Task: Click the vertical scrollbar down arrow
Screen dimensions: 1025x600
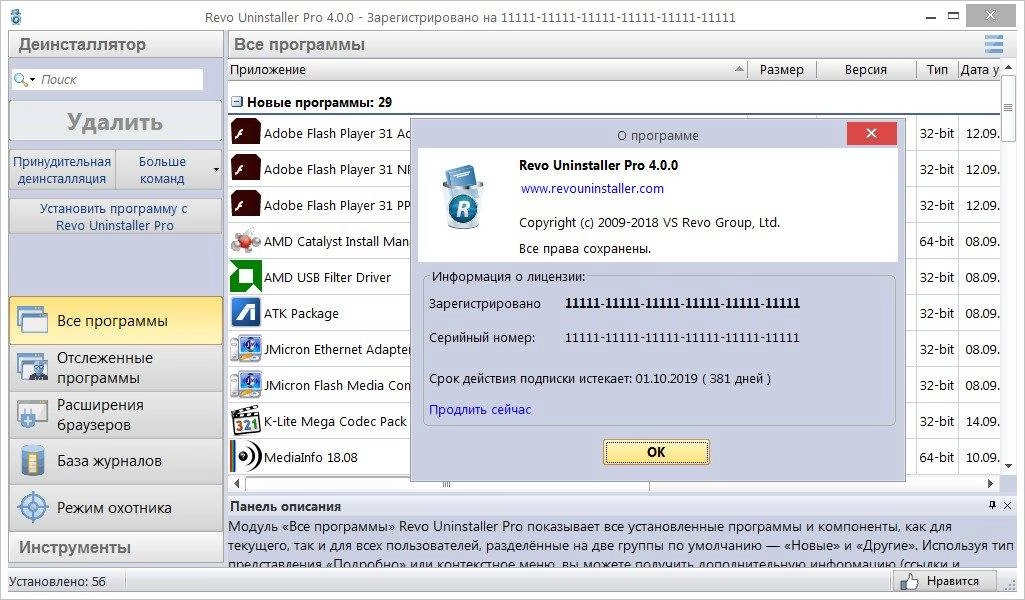Action: 1009,465
